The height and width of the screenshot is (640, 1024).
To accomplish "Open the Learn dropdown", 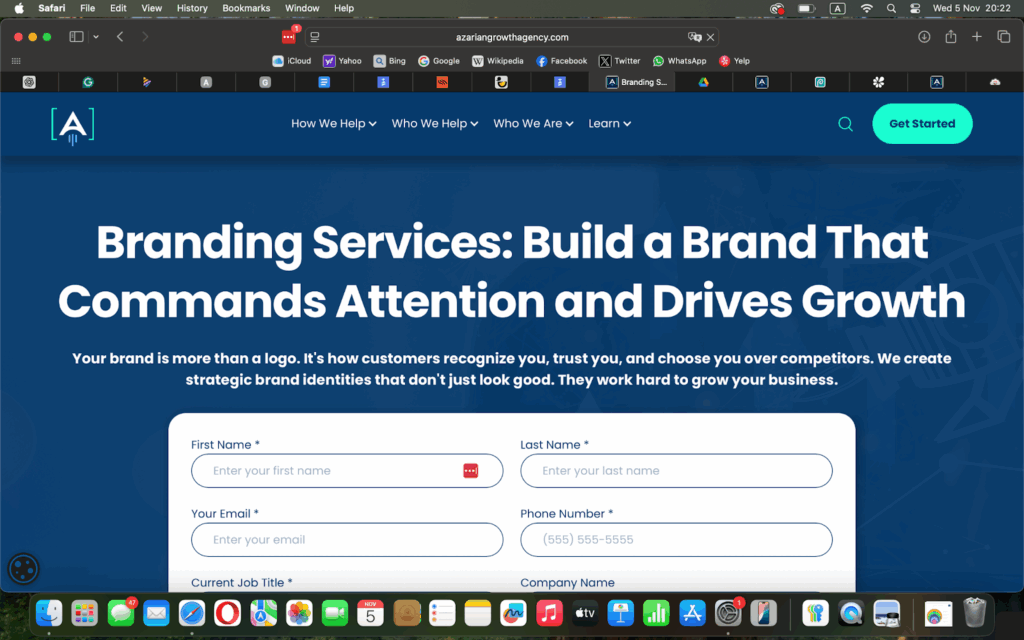I will [609, 123].
